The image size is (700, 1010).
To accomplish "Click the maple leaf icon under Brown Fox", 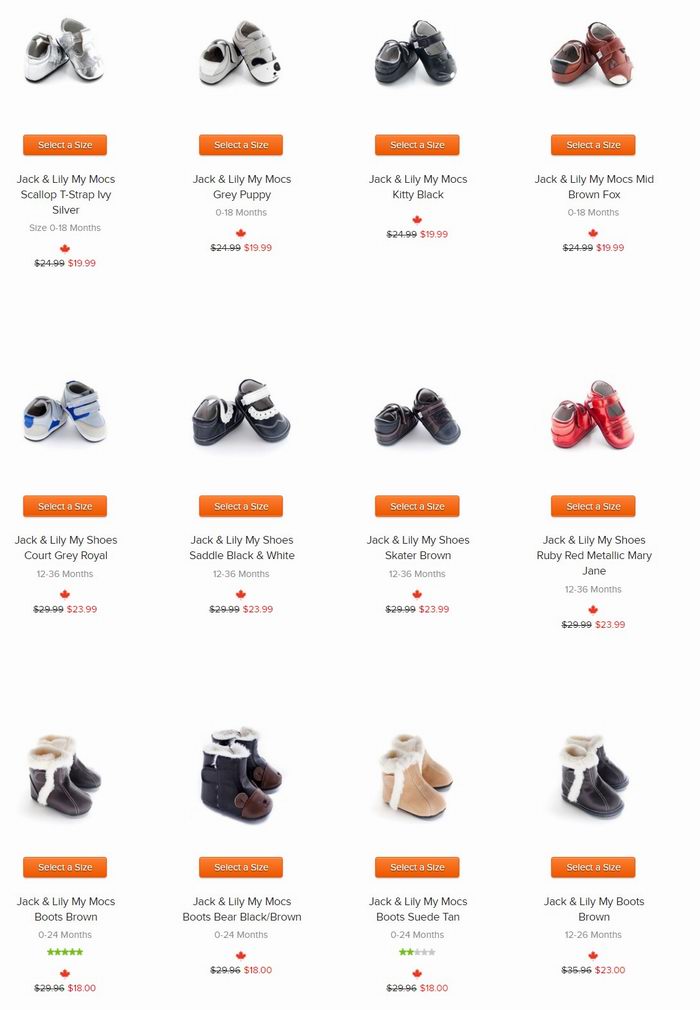I will [x=593, y=233].
